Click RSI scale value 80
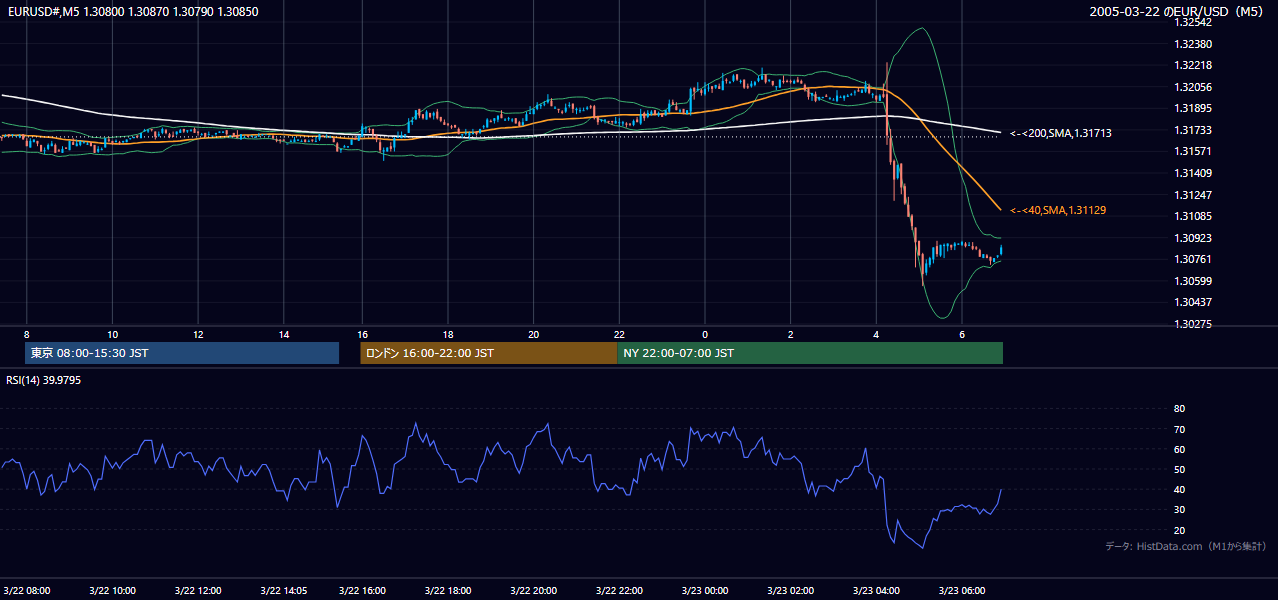 click(x=1179, y=409)
